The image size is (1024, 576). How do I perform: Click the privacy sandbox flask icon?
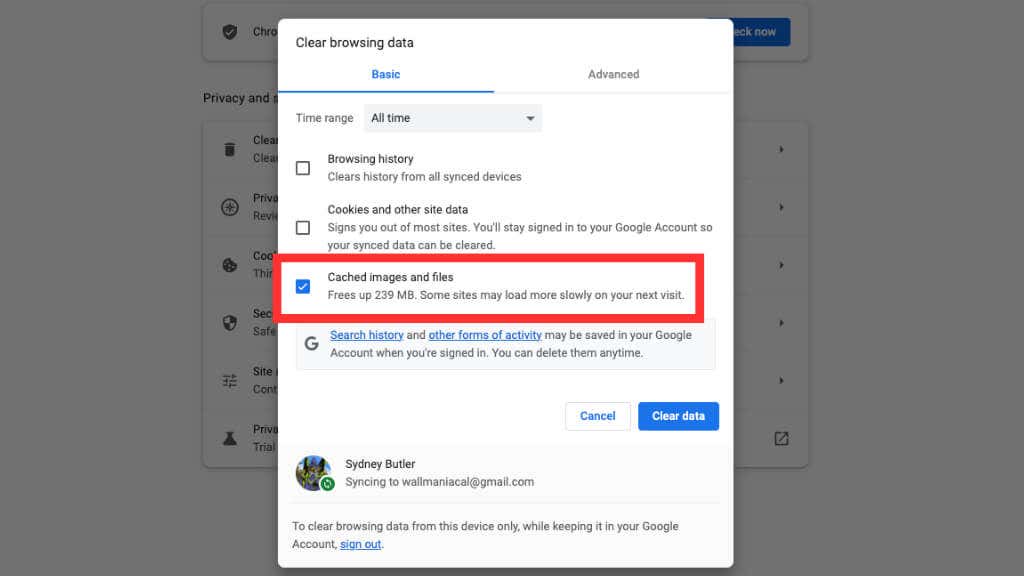tap(230, 439)
